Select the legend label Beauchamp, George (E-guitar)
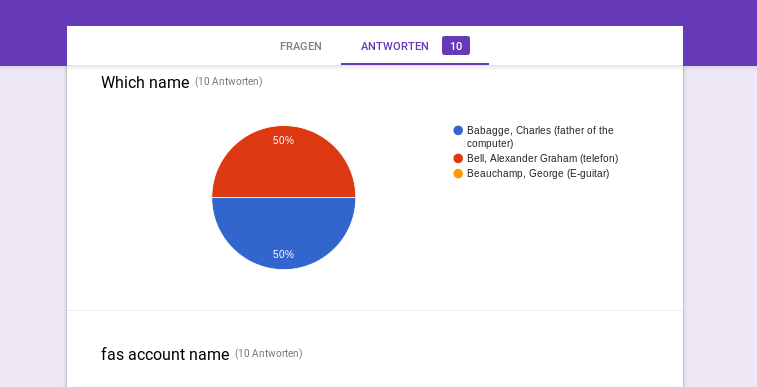 [x=538, y=173]
